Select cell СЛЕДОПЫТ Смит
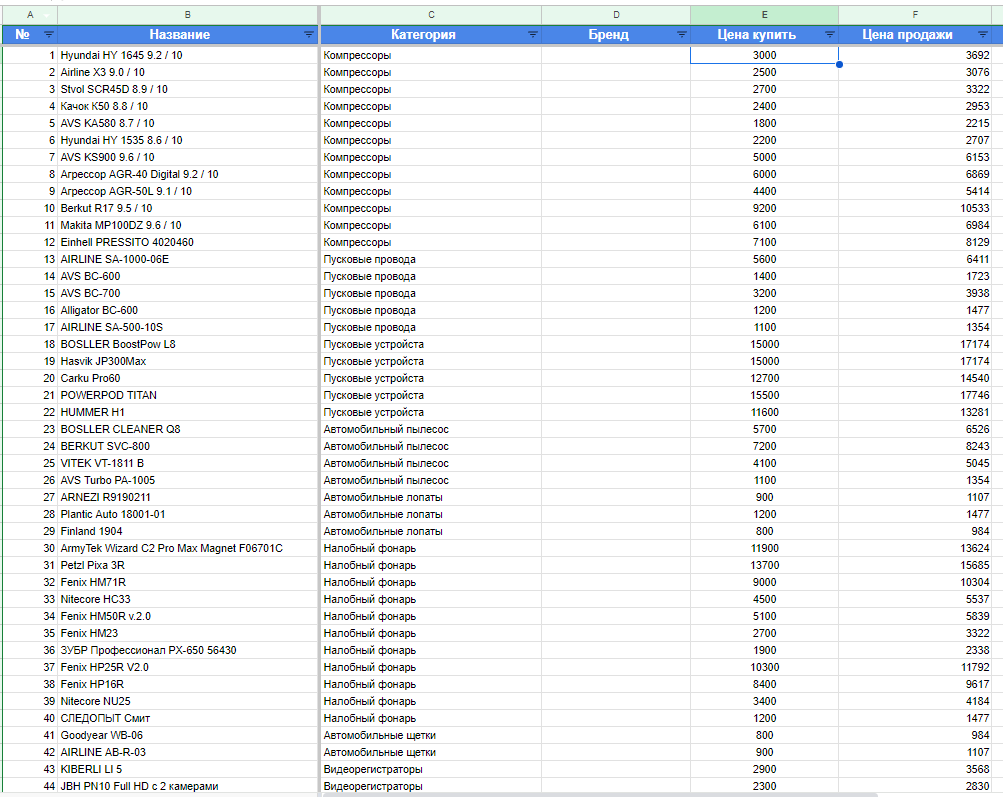This screenshot has width=1003, height=797. [x=187, y=718]
